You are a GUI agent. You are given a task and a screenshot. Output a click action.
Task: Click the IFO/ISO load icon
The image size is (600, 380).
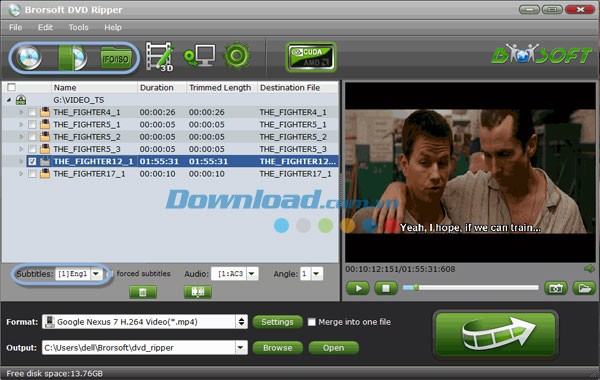pos(116,58)
